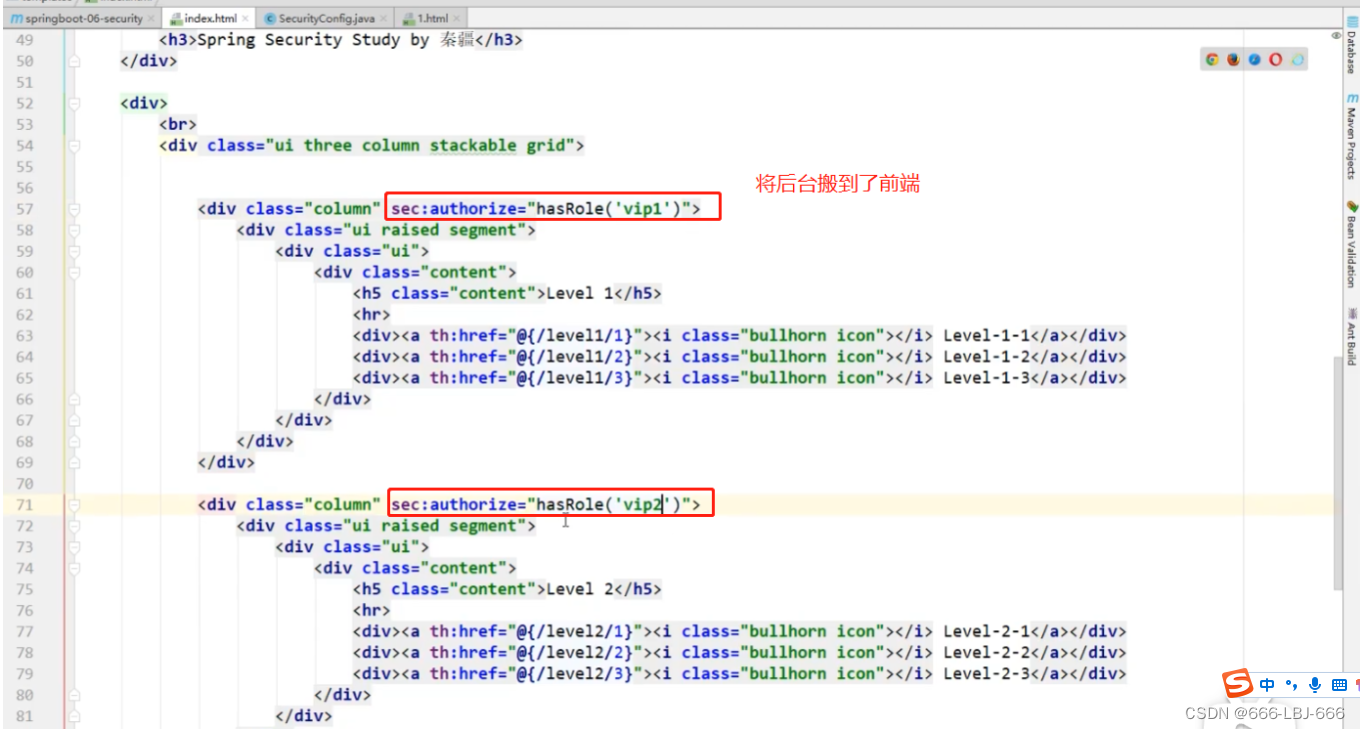Toggle Chinese punctuation mode in IME bar
This screenshot has width=1360, height=729.
(x=1291, y=686)
